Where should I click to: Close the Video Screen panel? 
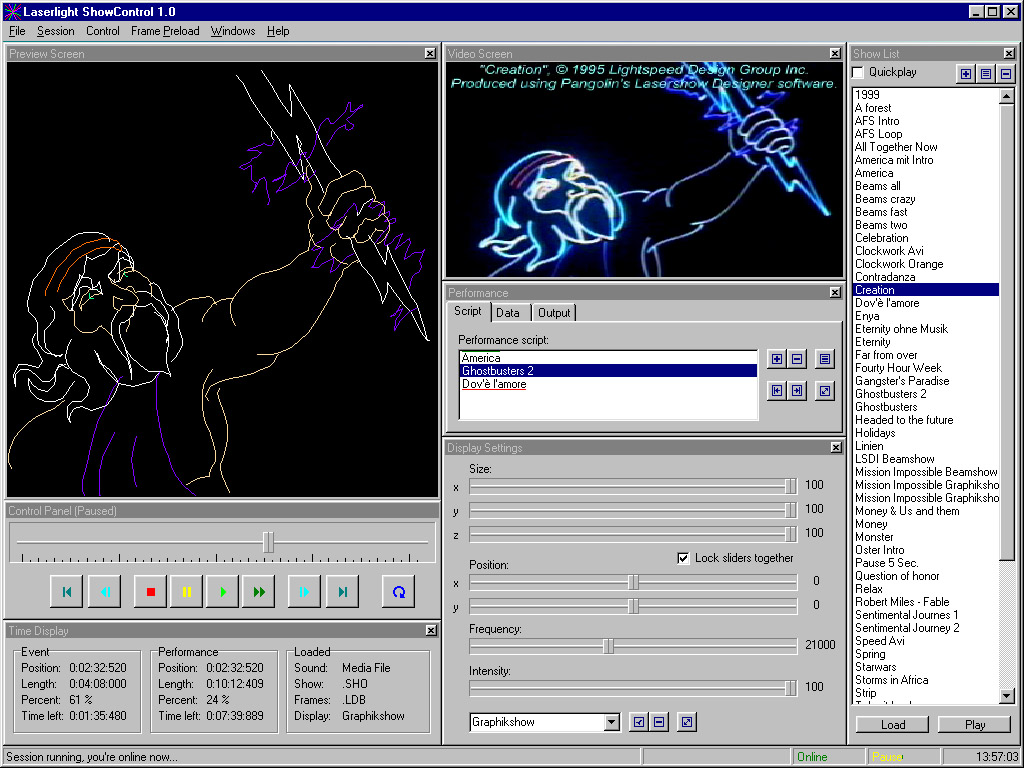tap(835, 54)
